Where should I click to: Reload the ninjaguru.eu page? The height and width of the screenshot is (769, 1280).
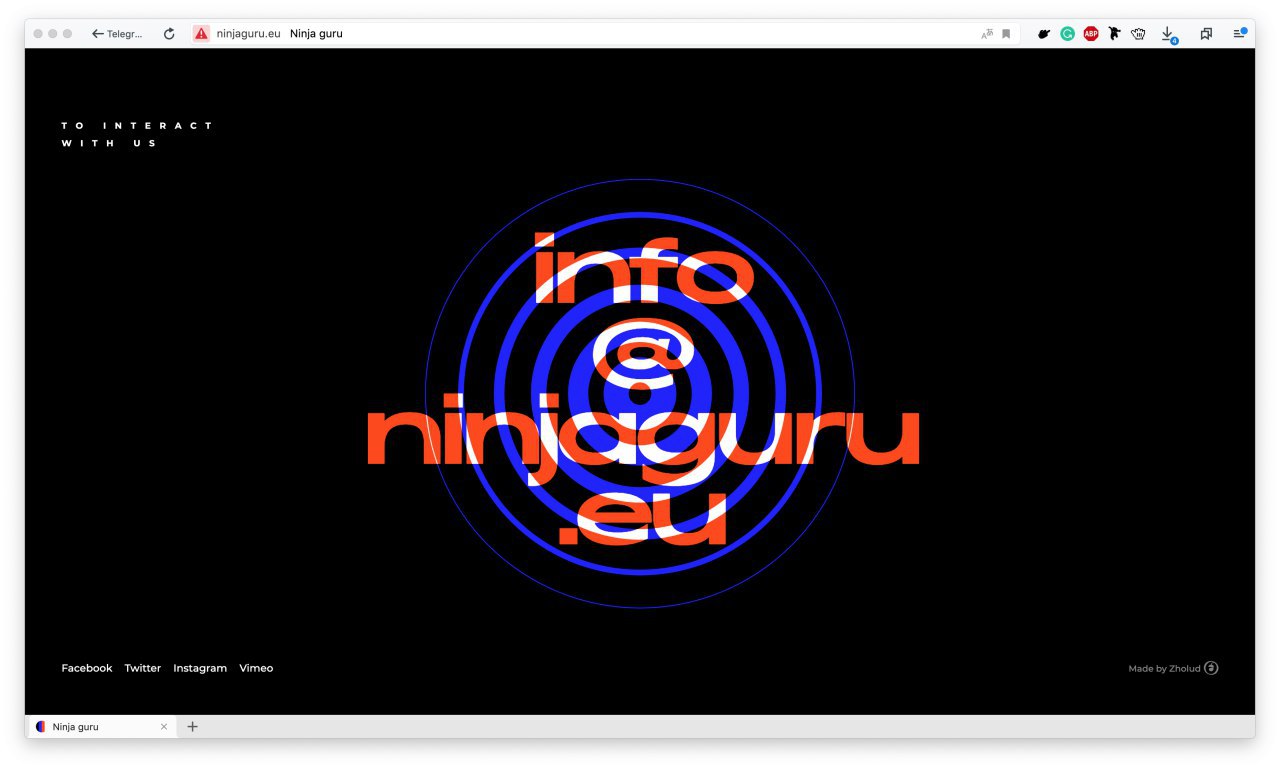pyautogui.click(x=169, y=34)
